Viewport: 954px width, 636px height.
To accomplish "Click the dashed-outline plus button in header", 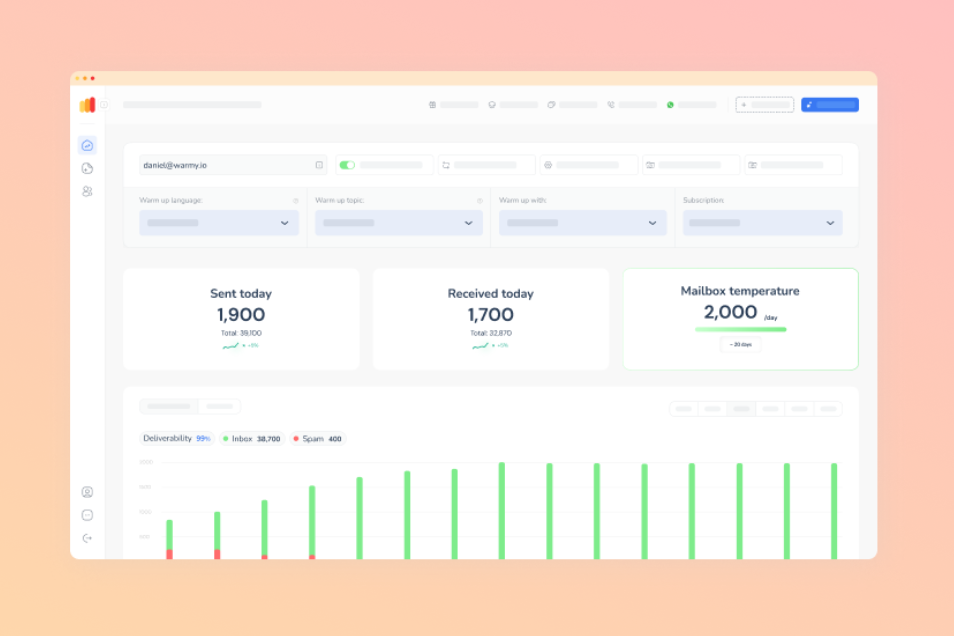I will 765,105.
